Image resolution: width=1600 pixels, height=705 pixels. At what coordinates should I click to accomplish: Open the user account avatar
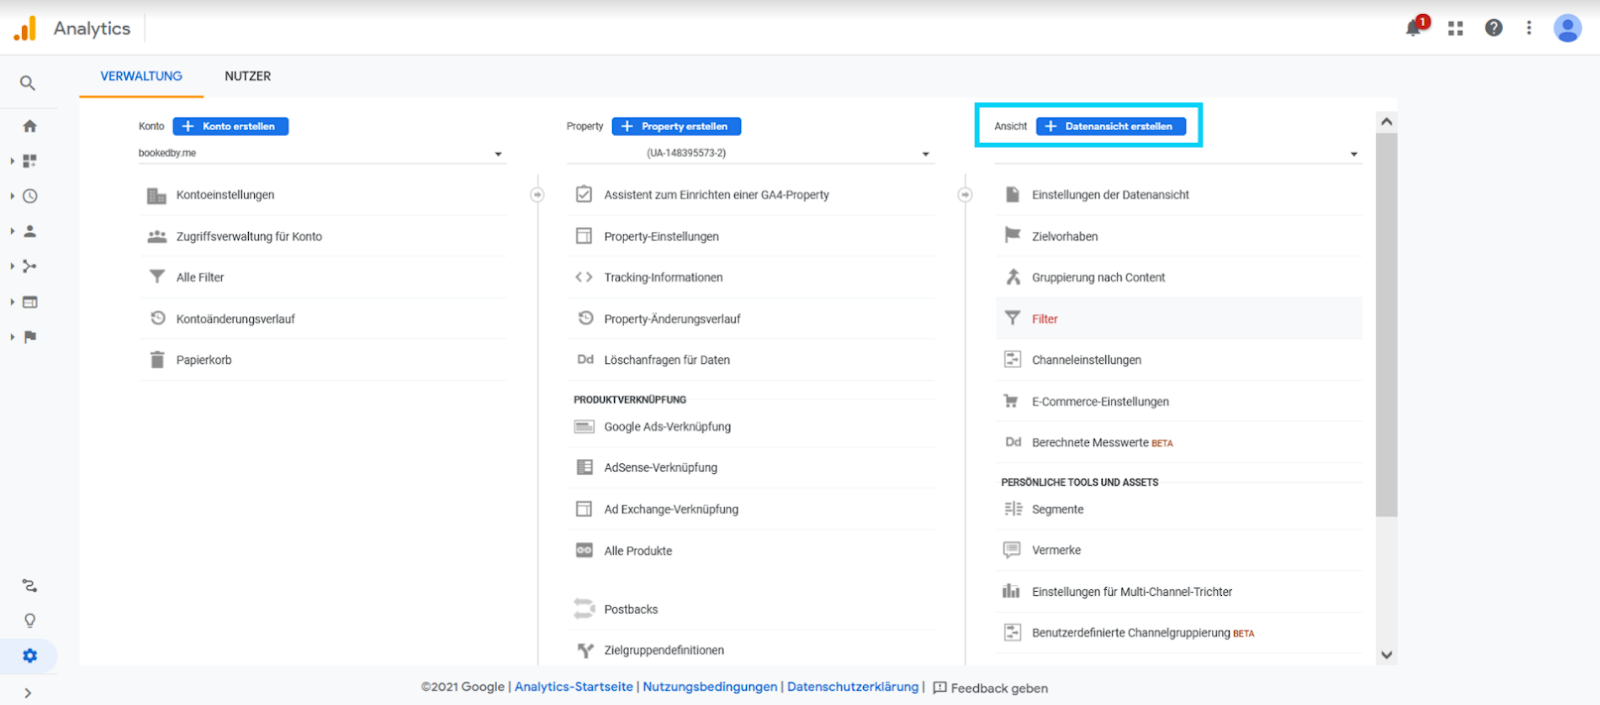tap(1567, 28)
